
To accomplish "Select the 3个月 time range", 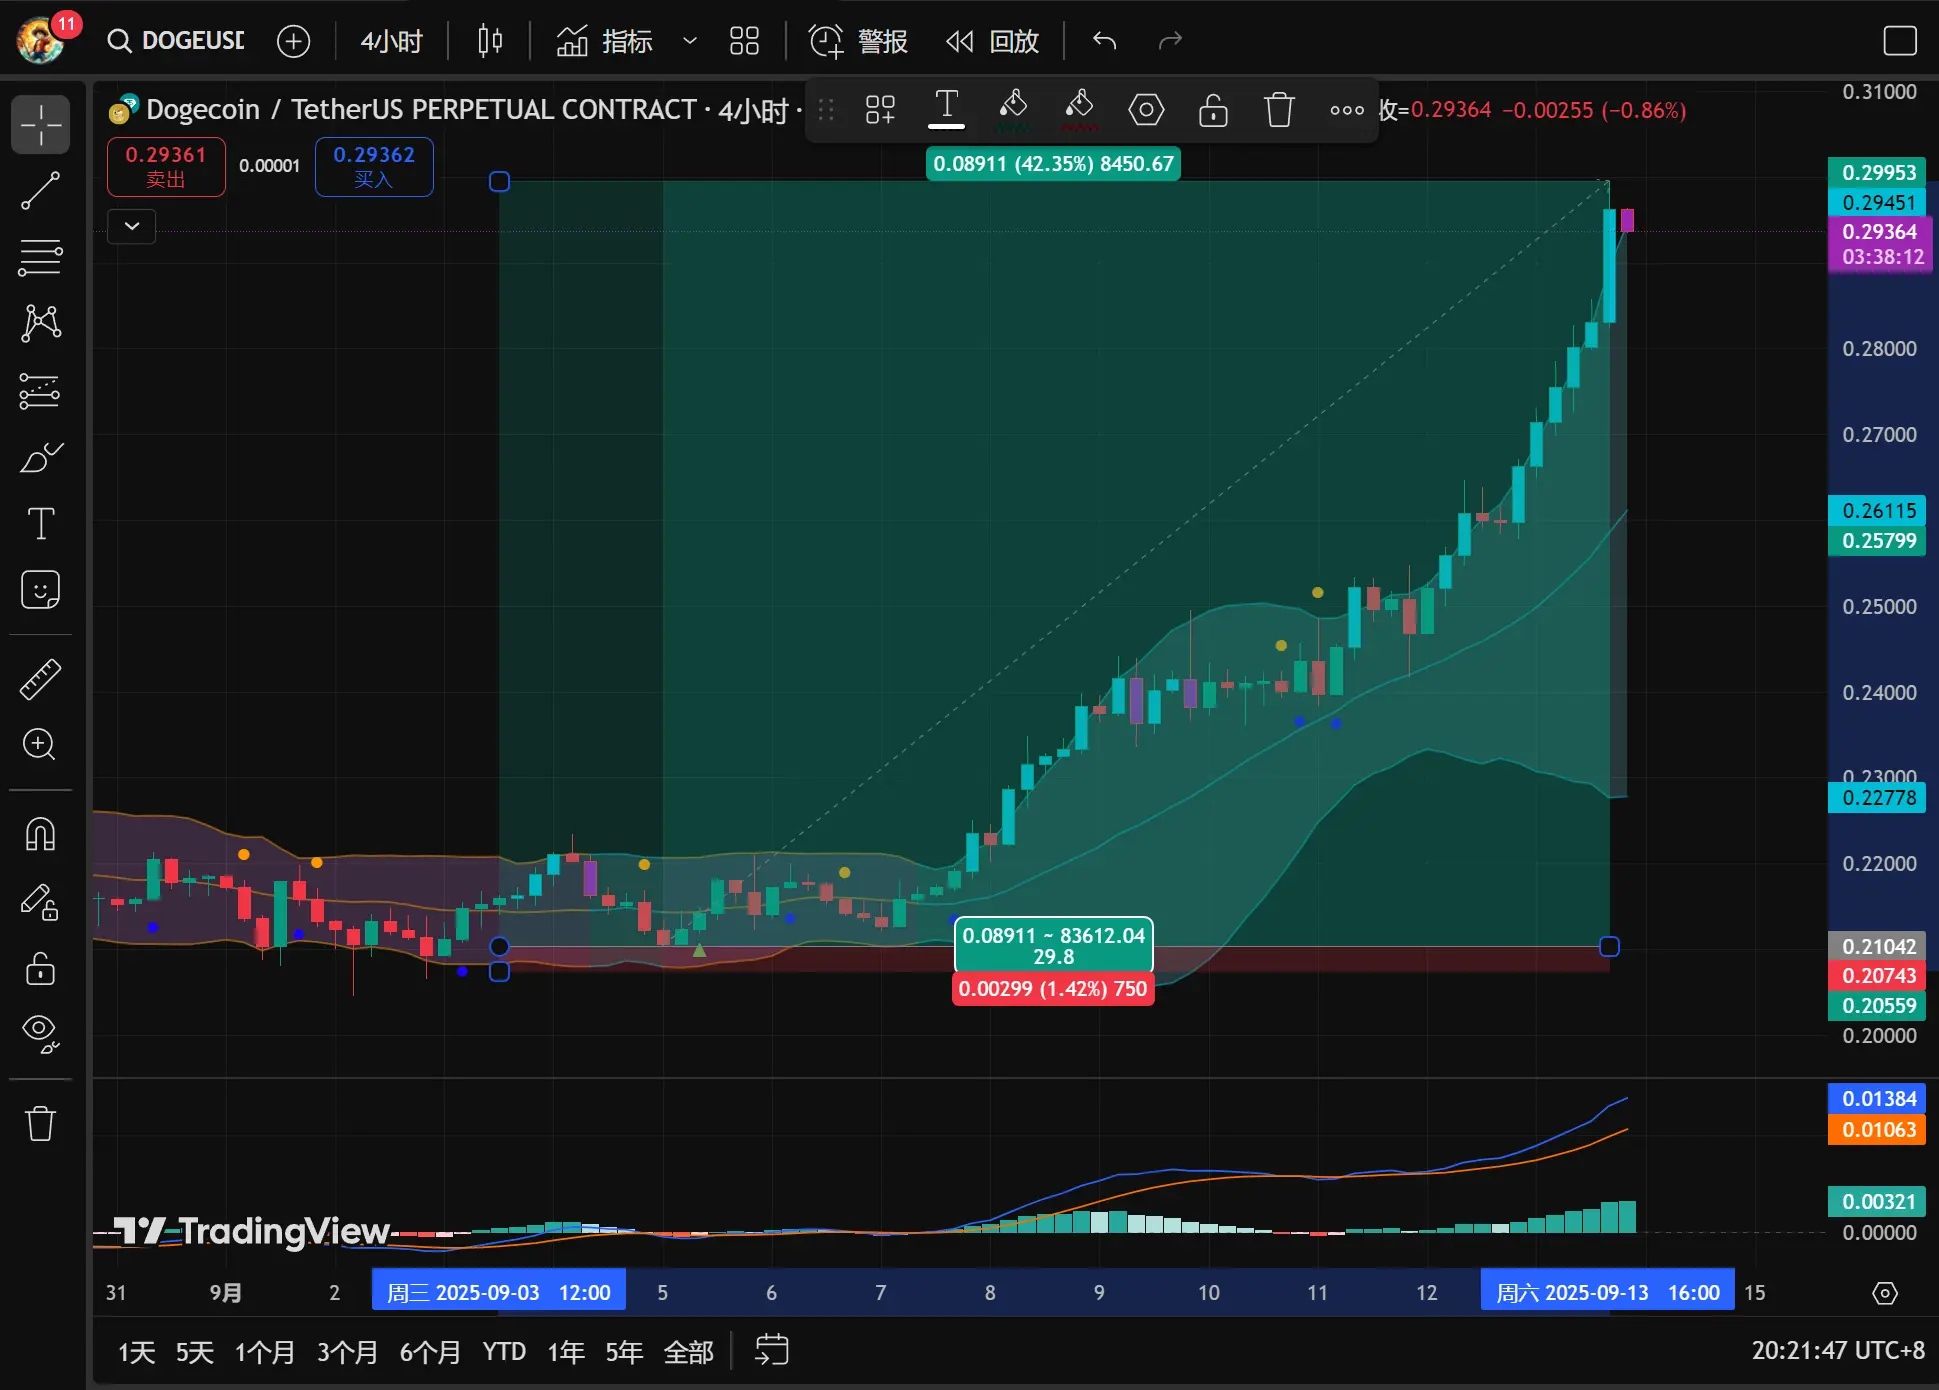I will coord(347,1352).
